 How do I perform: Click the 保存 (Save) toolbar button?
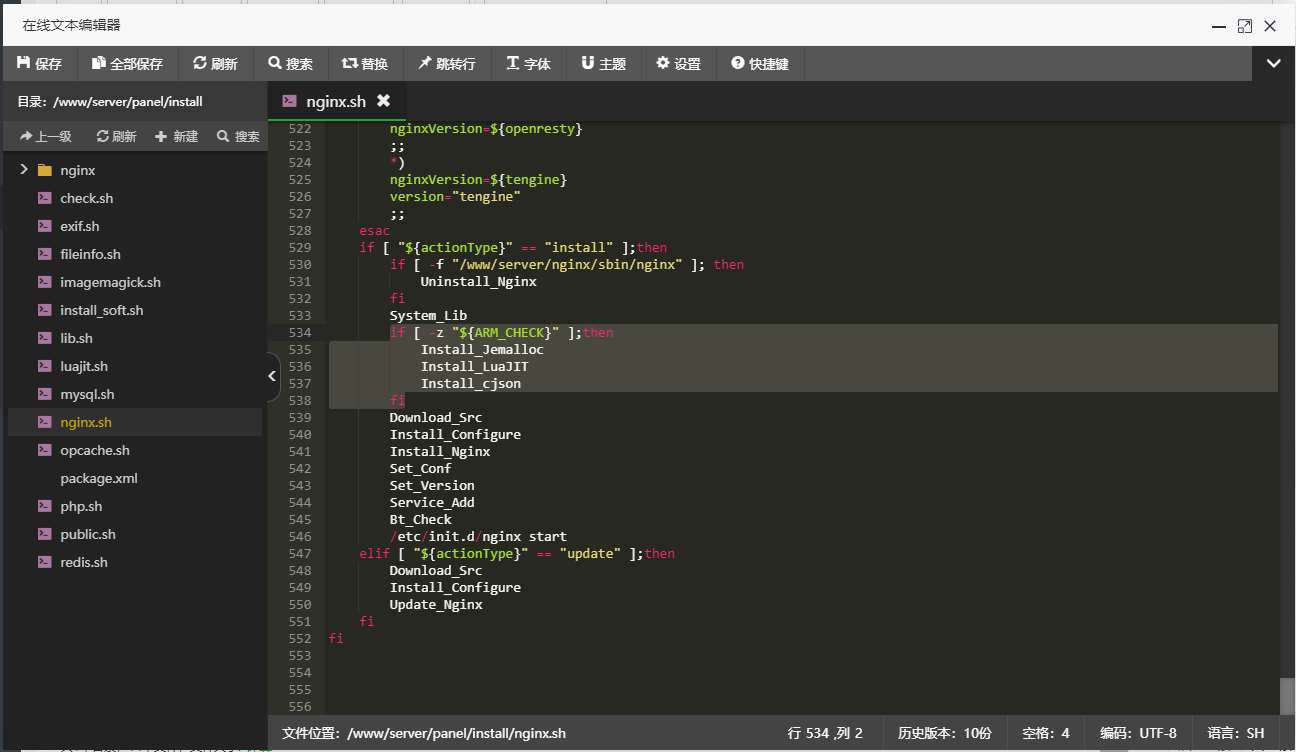(x=39, y=64)
